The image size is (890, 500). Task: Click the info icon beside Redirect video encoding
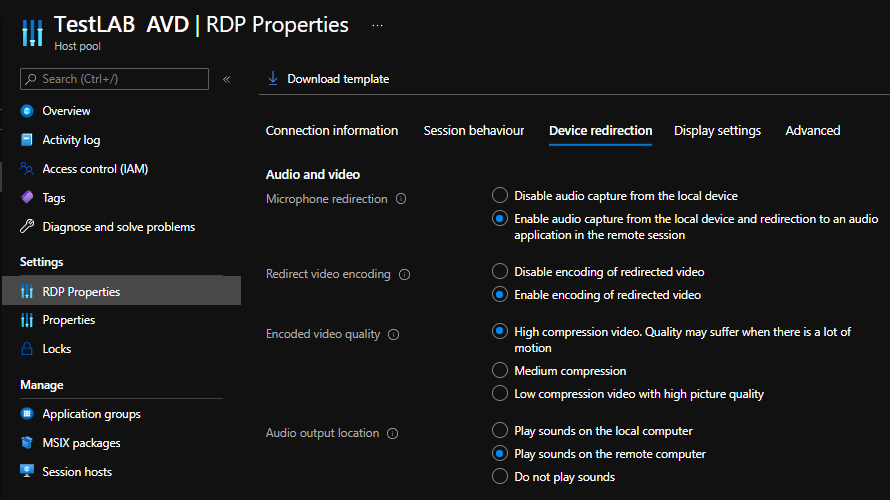click(x=405, y=274)
